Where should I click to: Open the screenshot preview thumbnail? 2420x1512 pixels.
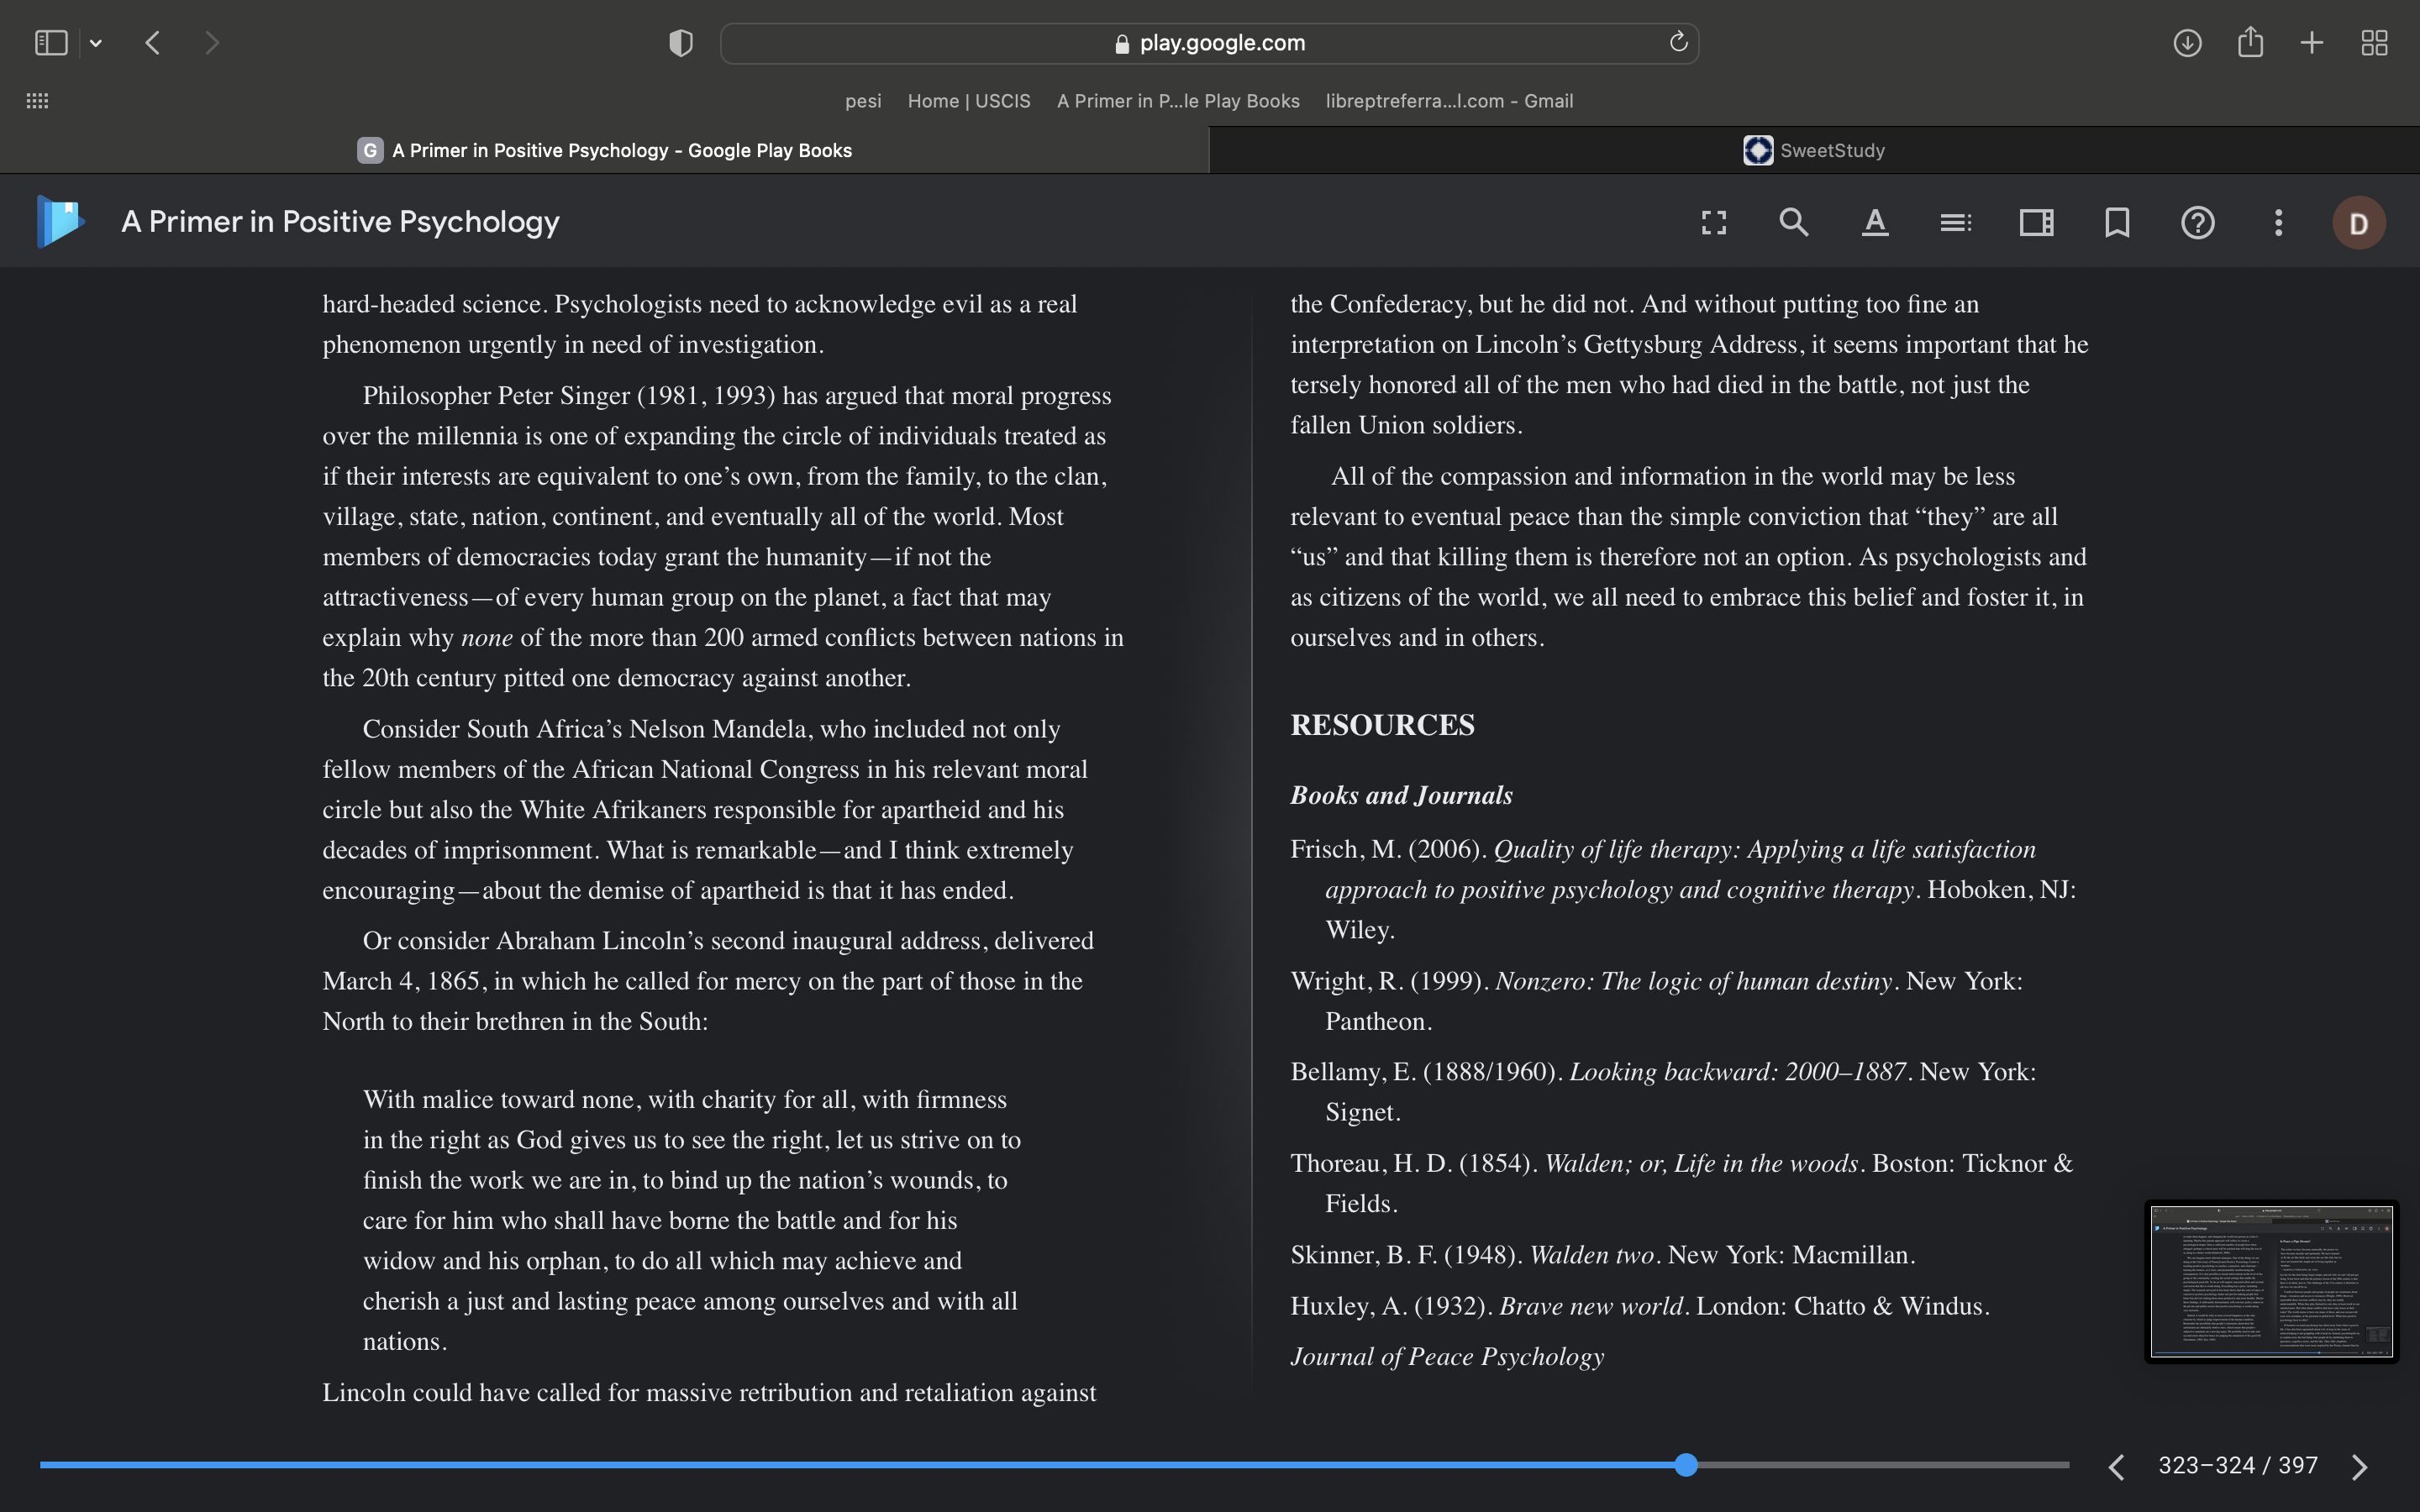pyautogui.click(x=2272, y=1281)
